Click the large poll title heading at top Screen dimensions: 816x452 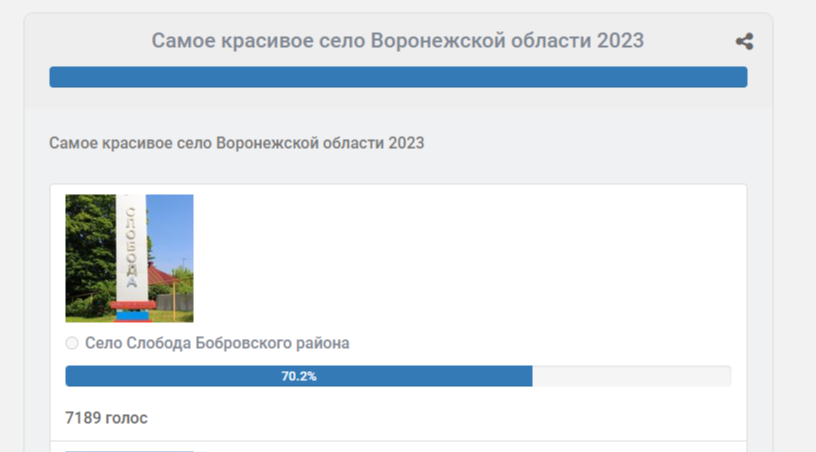398,41
